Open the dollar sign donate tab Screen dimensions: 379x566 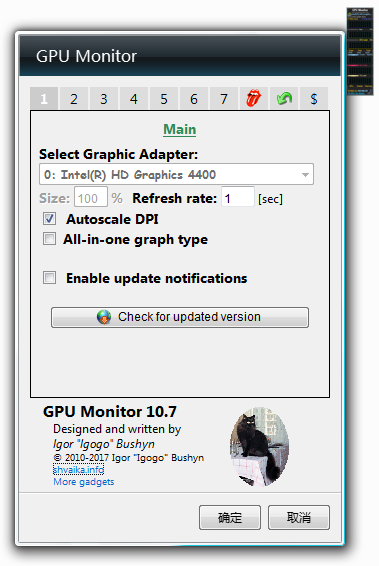(314, 98)
